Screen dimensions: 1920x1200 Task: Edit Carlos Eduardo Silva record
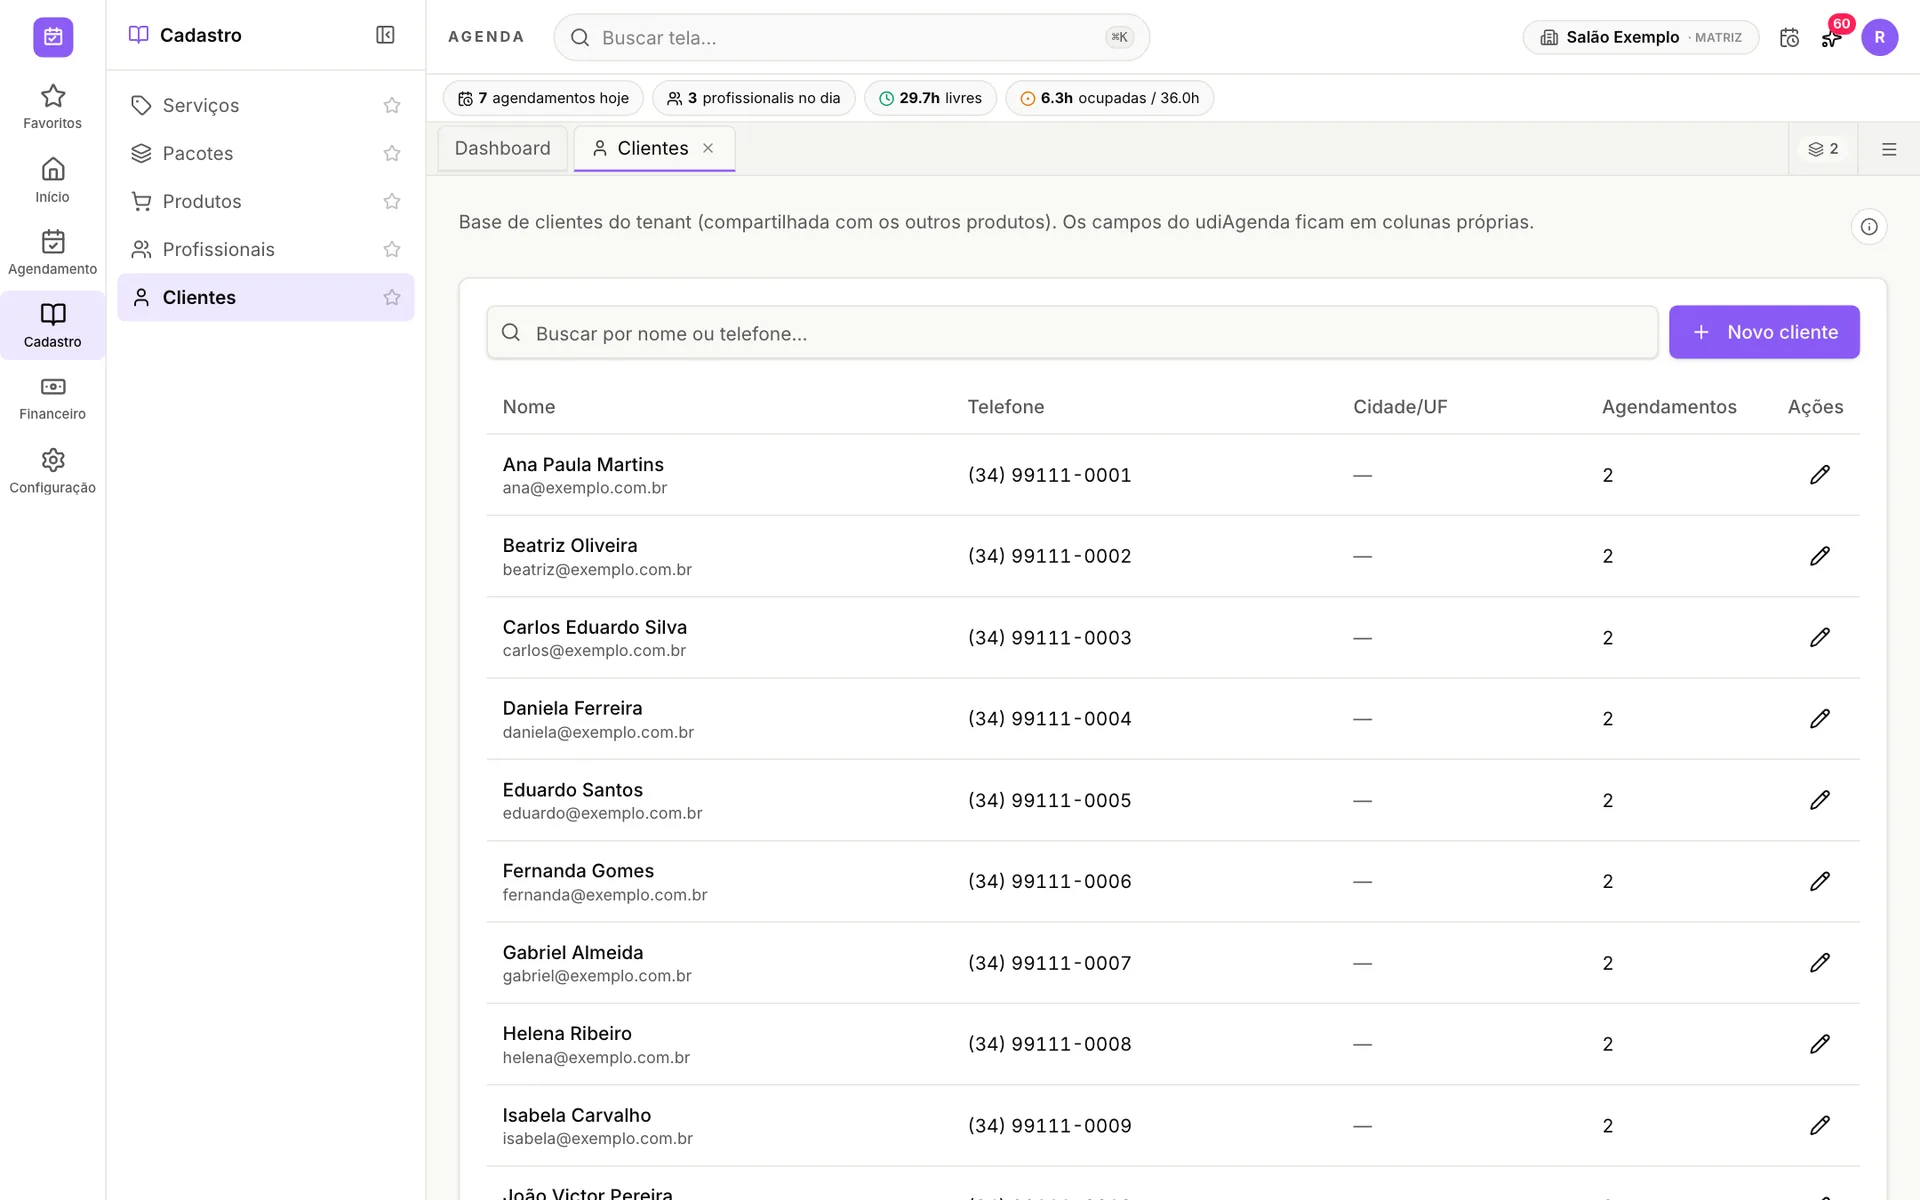1819,638
